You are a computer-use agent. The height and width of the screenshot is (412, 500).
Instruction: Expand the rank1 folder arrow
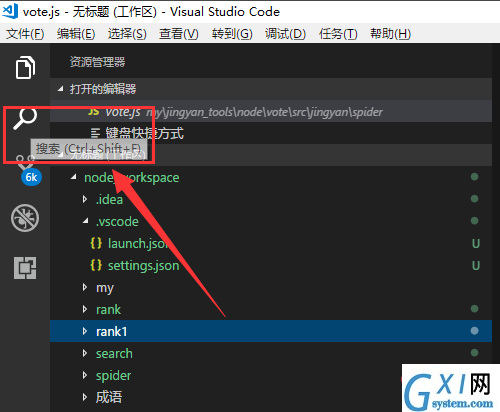(x=85, y=331)
